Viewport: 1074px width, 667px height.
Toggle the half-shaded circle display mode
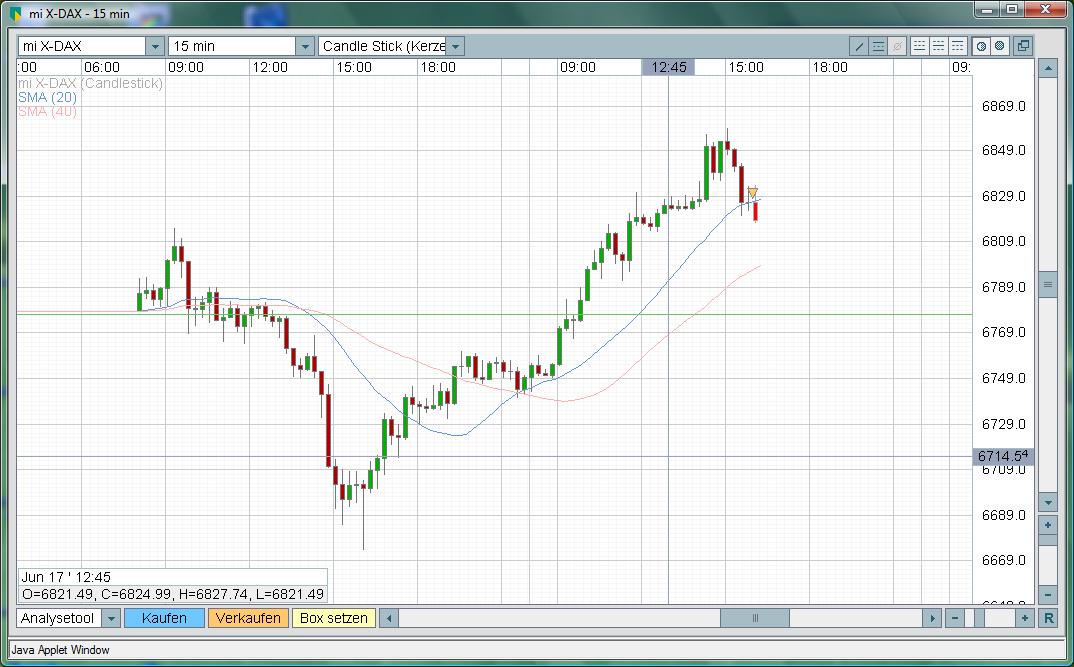pyautogui.click(x=981, y=46)
